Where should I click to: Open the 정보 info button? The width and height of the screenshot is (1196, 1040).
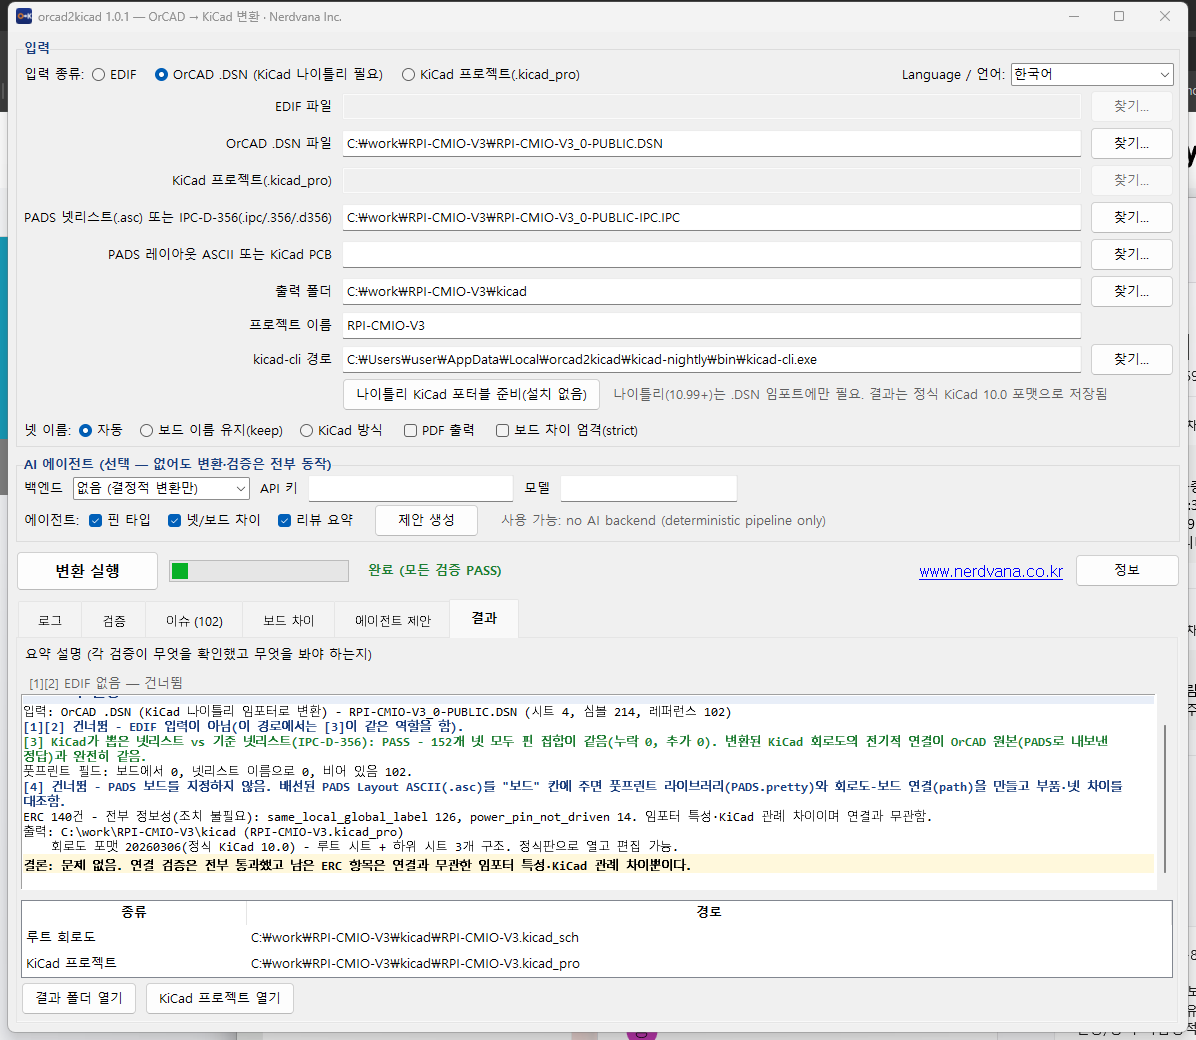(1127, 570)
